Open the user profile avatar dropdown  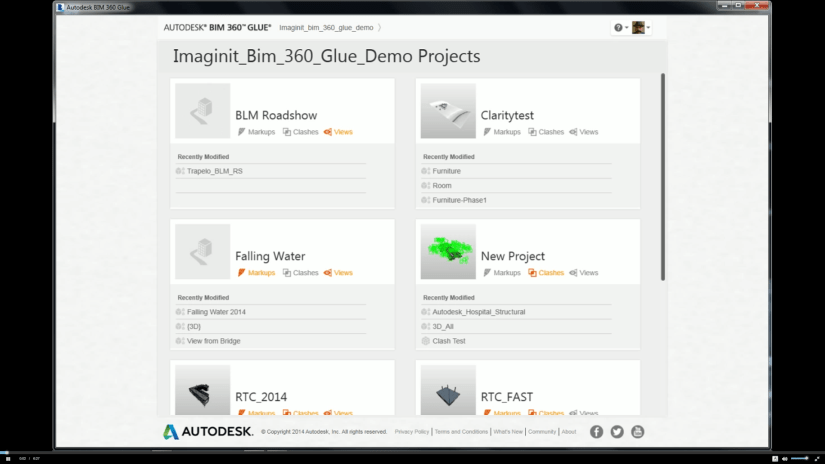642,28
